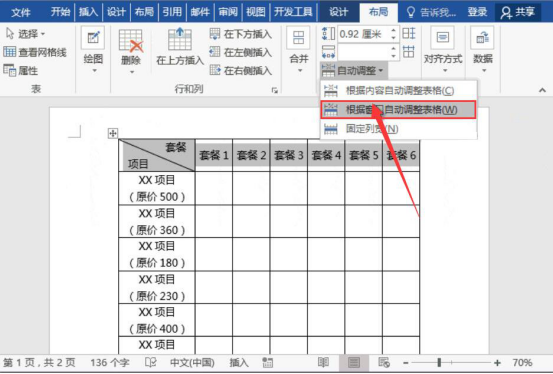Choose 固定列宽(N)
Image resolution: width=553 pixels, height=374 pixels.
399,129
